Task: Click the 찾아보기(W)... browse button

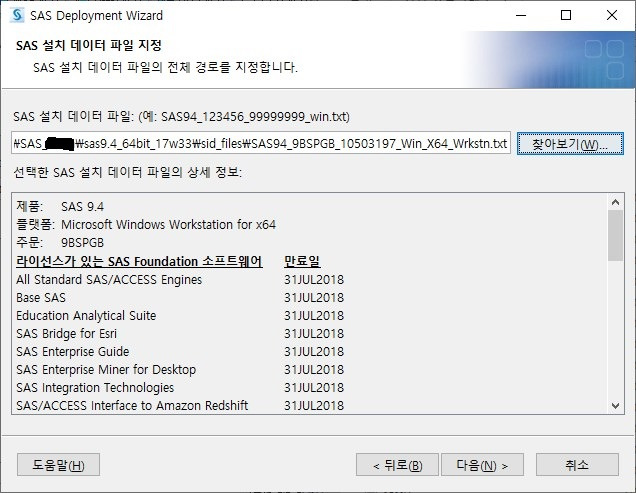Action: 570,144
